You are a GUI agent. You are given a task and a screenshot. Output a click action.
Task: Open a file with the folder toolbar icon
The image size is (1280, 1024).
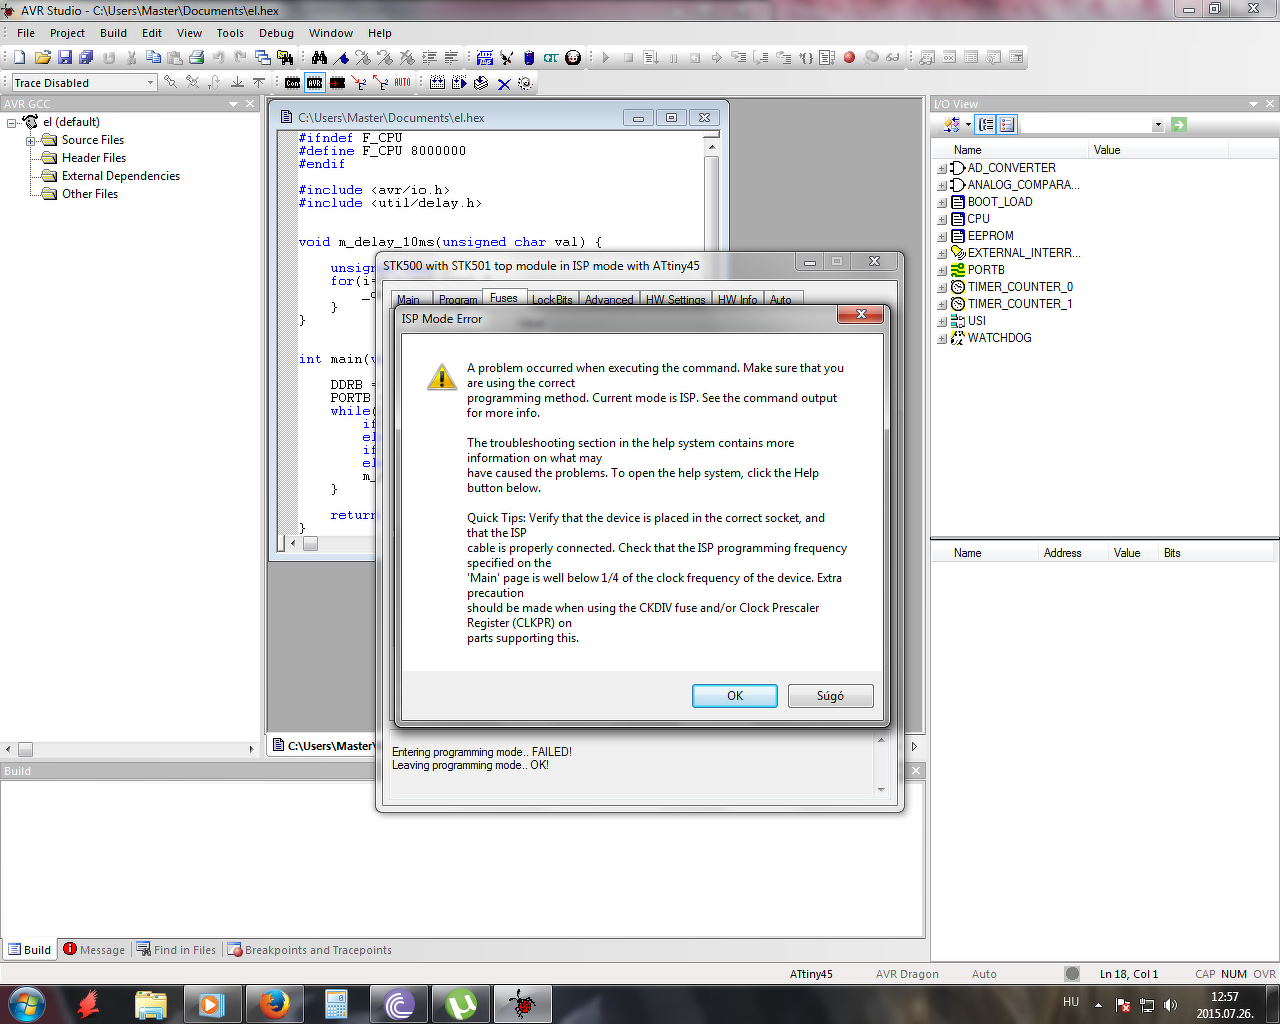tap(42, 58)
